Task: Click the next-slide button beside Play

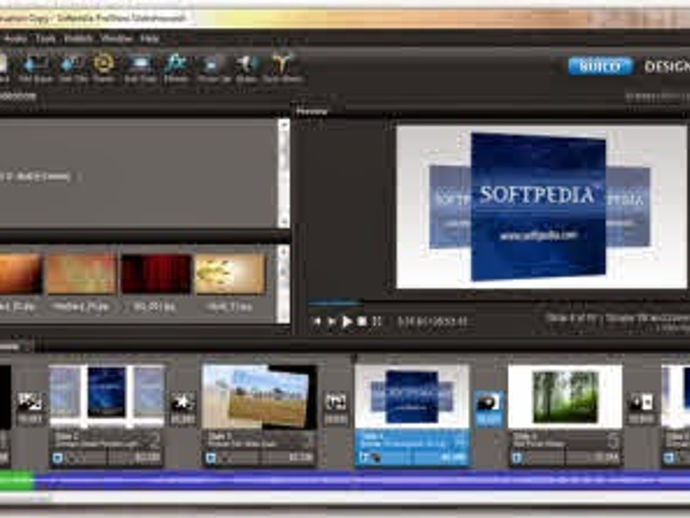Action: 331,322
